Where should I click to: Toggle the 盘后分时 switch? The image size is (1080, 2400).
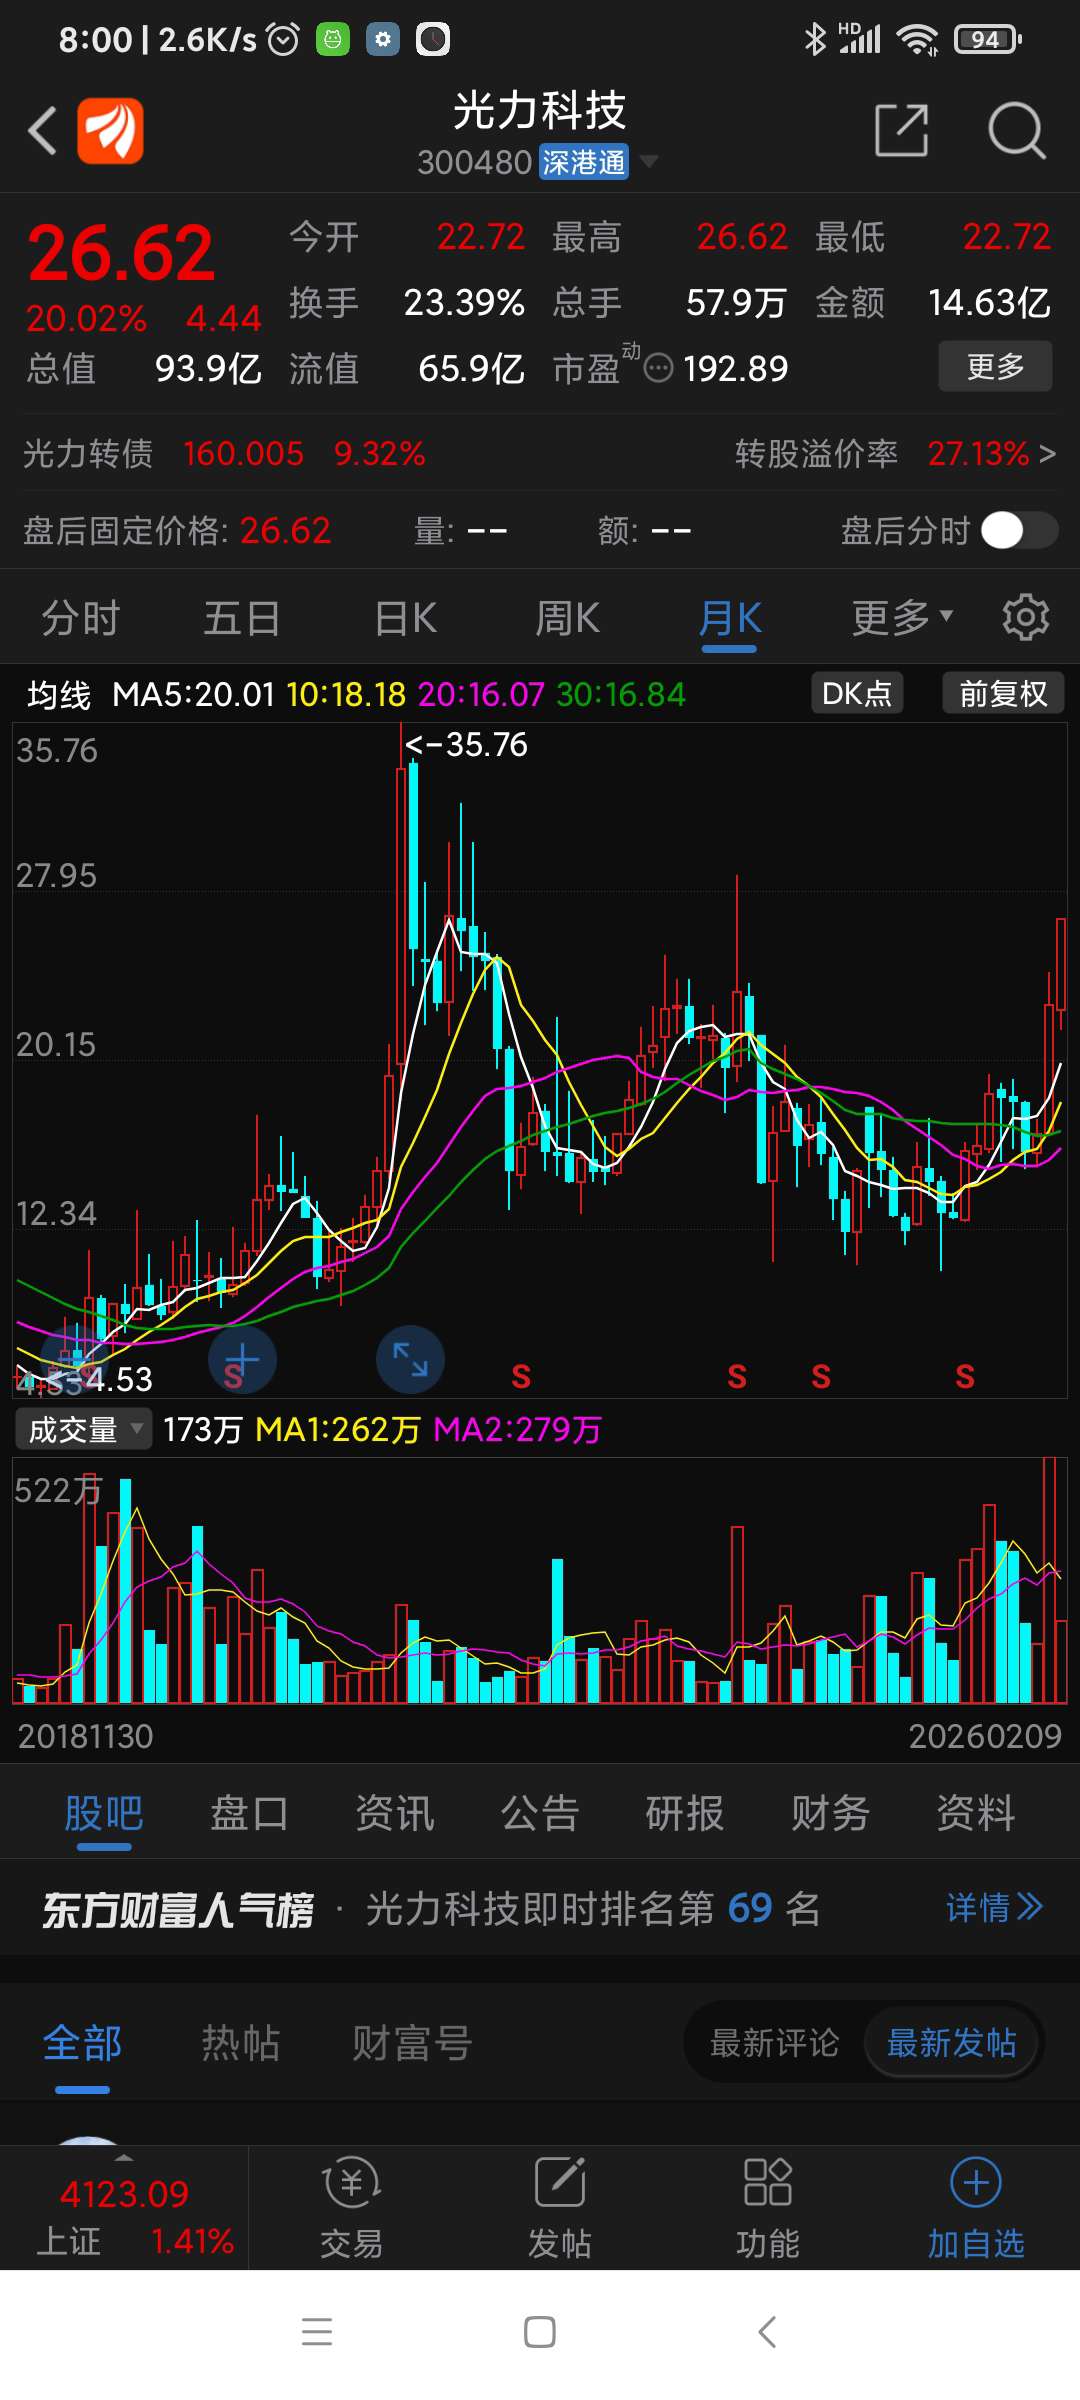[1019, 530]
